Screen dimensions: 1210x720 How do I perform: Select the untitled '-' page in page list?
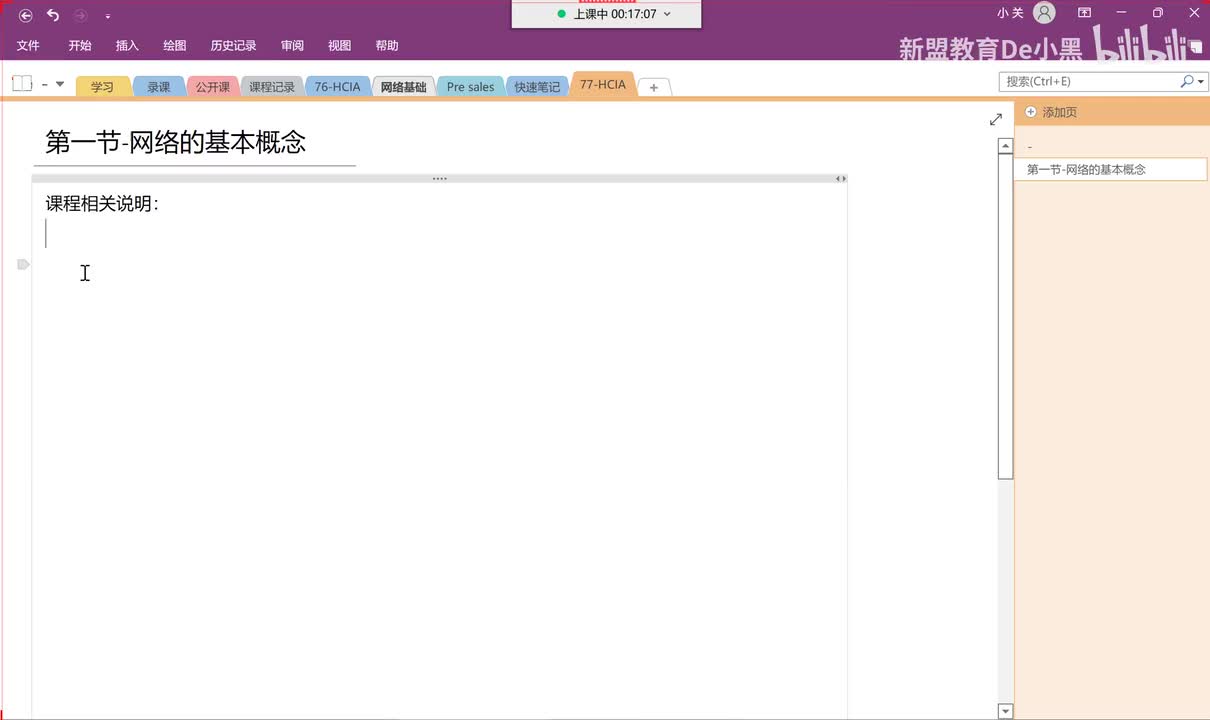1111,147
